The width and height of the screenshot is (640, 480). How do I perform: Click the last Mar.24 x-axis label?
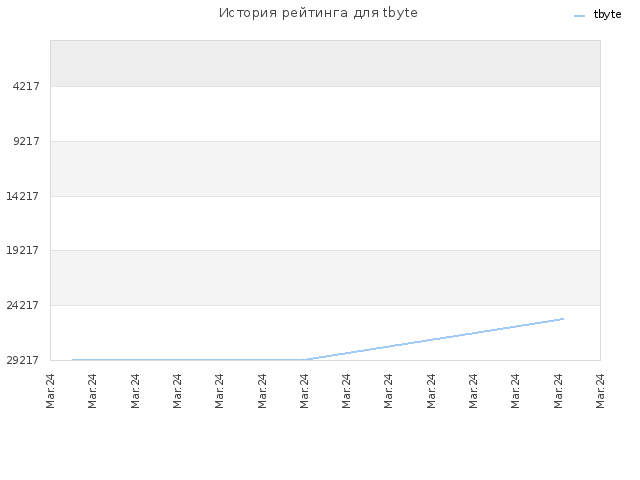(x=600, y=391)
